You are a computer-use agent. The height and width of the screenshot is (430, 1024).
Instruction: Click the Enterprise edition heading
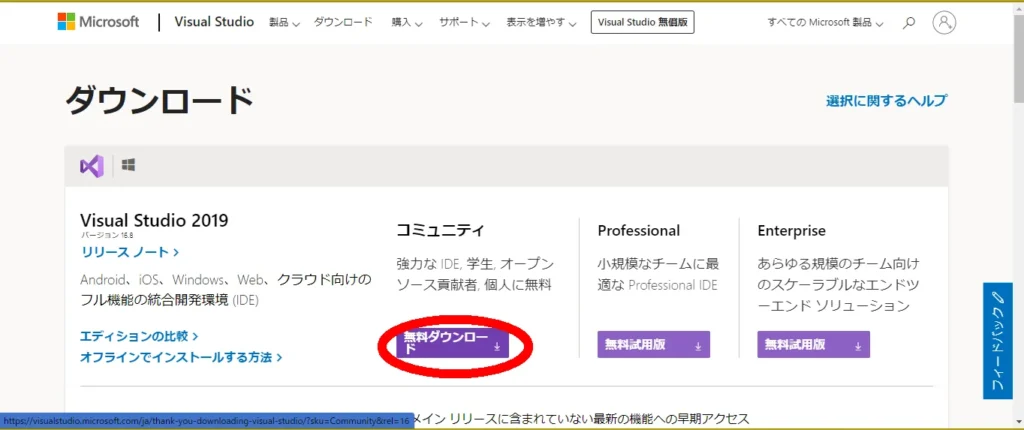coord(792,231)
